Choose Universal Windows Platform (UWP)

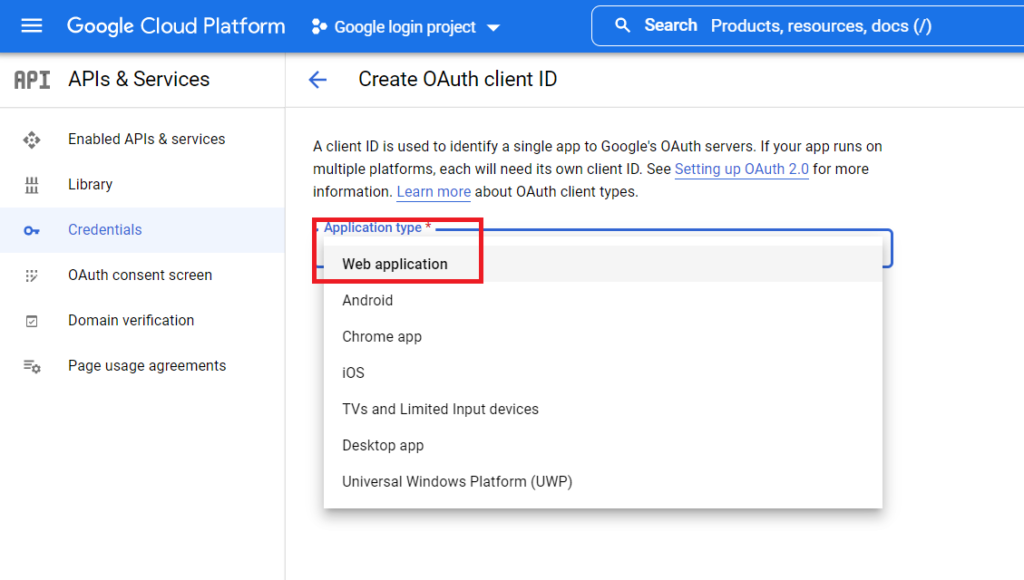457,481
